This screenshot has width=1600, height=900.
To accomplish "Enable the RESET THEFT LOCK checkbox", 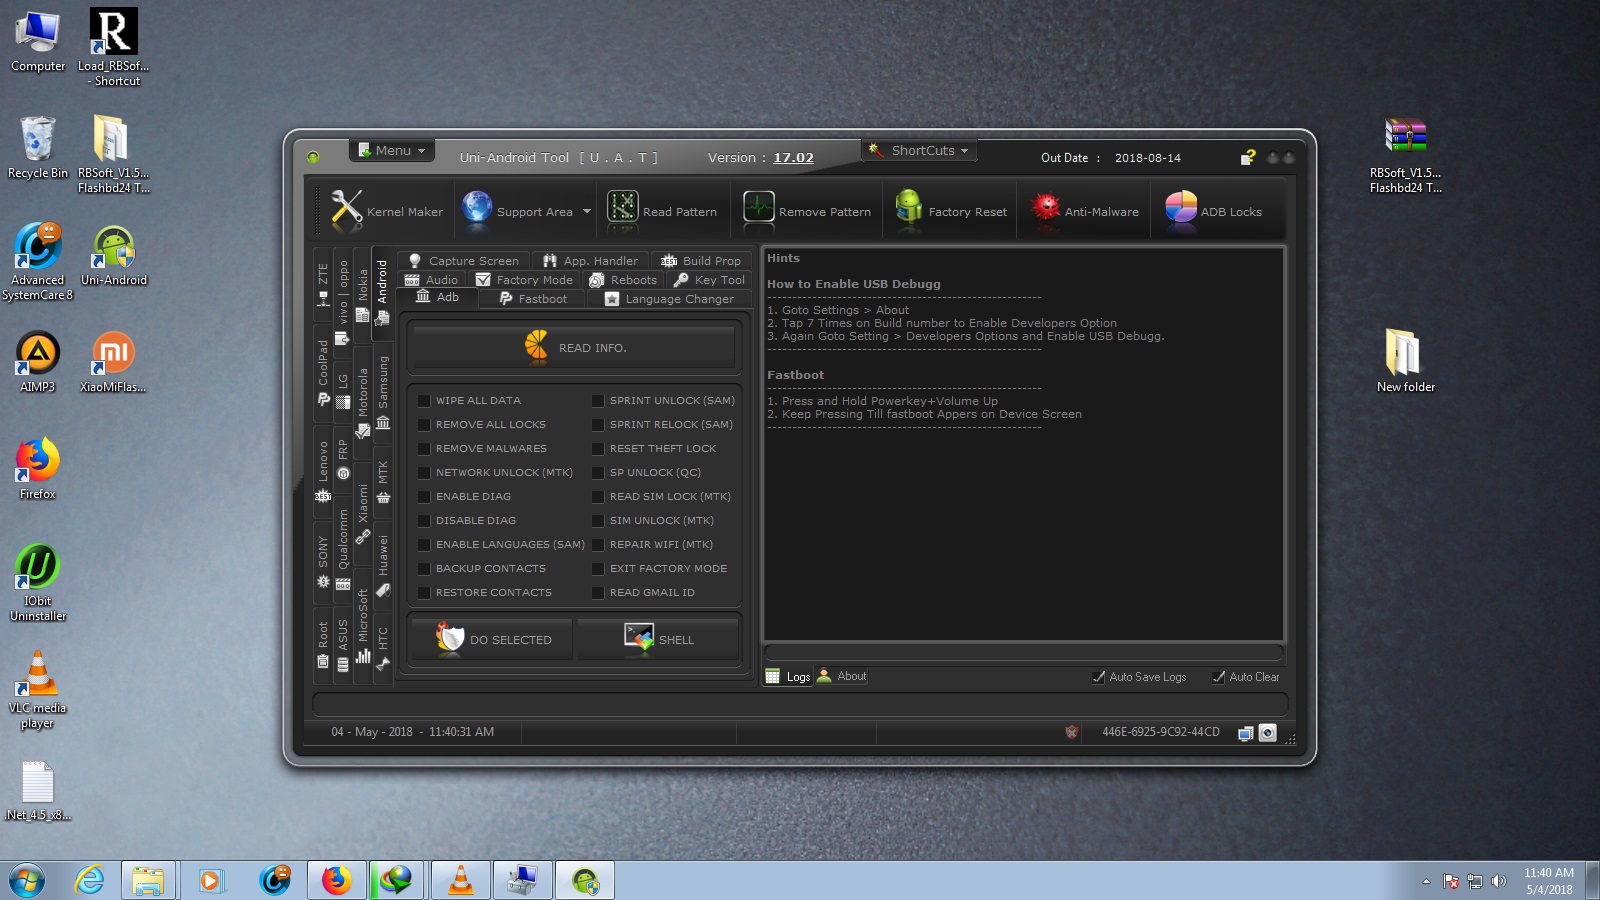I will pos(598,448).
